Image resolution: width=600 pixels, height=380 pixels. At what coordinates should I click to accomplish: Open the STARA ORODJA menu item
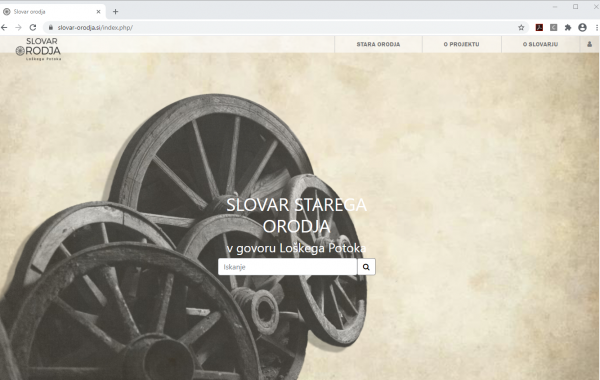pyautogui.click(x=378, y=44)
